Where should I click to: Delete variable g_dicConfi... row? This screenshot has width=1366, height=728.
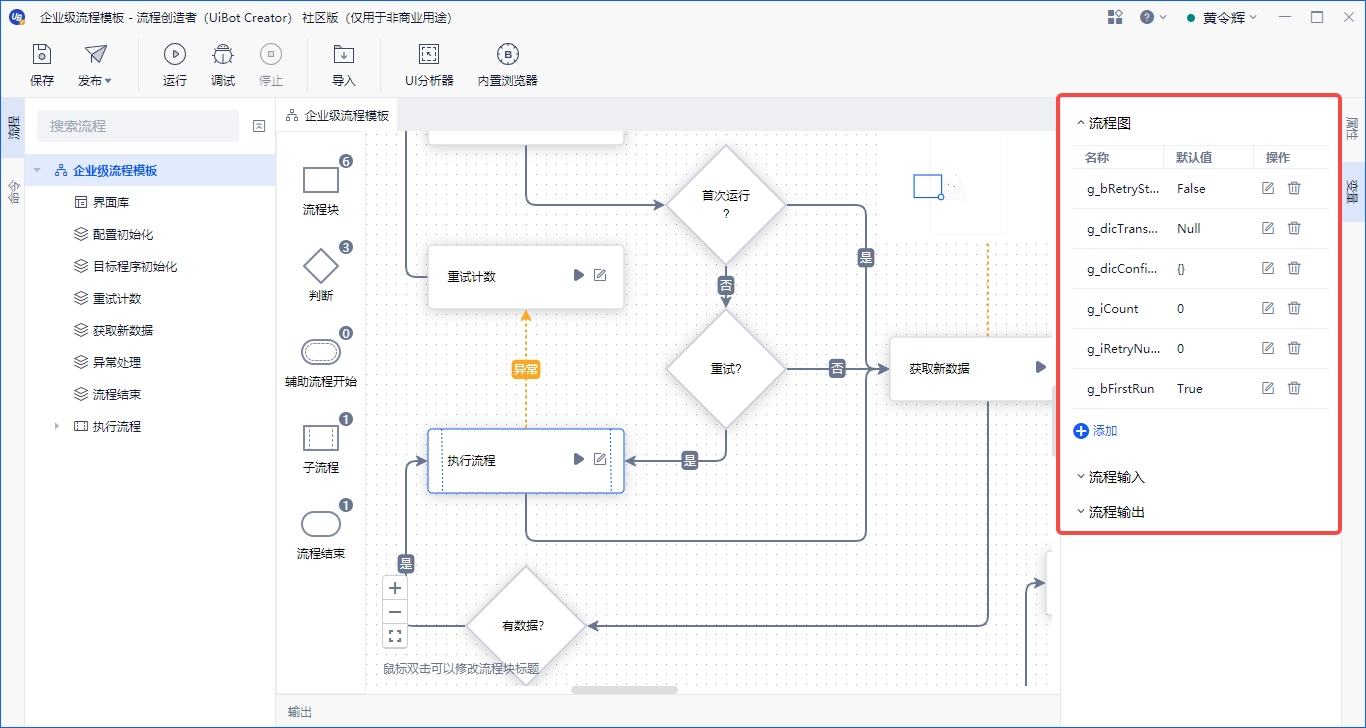click(1294, 268)
